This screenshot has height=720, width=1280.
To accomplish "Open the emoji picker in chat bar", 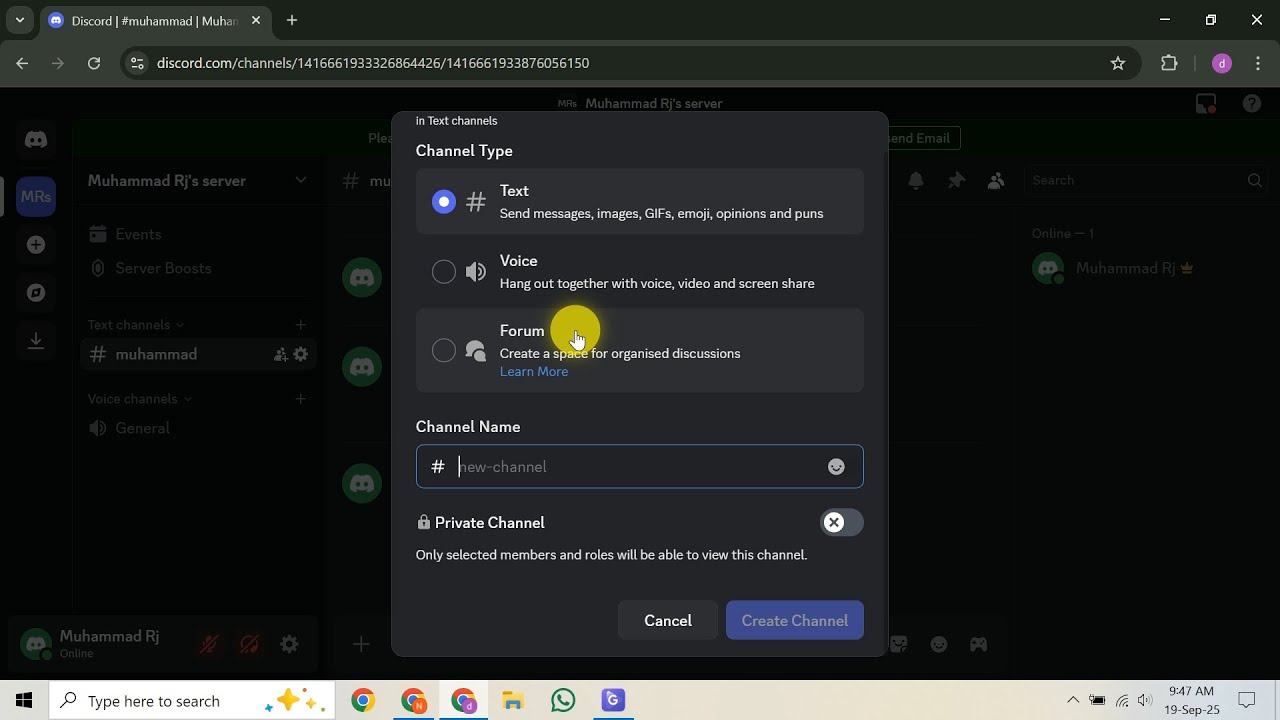I will pos(938,645).
